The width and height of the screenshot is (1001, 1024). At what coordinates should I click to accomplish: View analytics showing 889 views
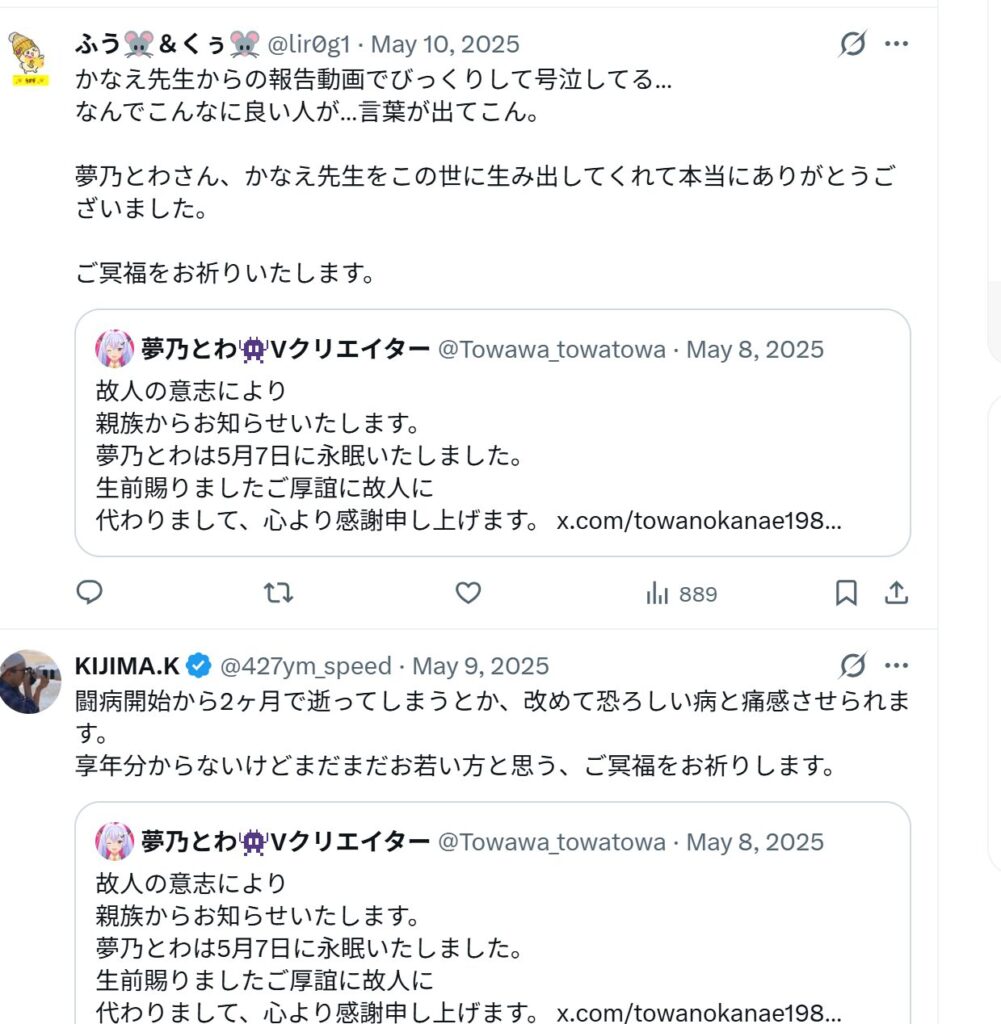point(682,594)
